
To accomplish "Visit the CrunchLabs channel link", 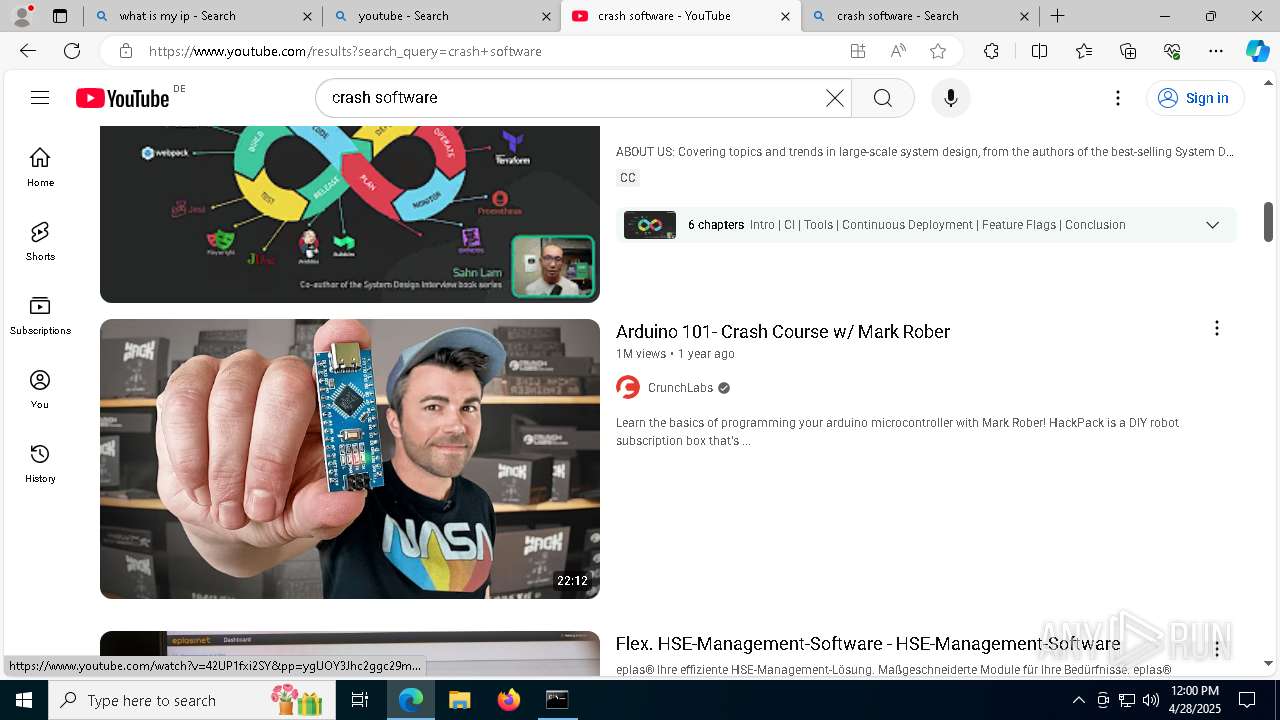I will pos(680,388).
